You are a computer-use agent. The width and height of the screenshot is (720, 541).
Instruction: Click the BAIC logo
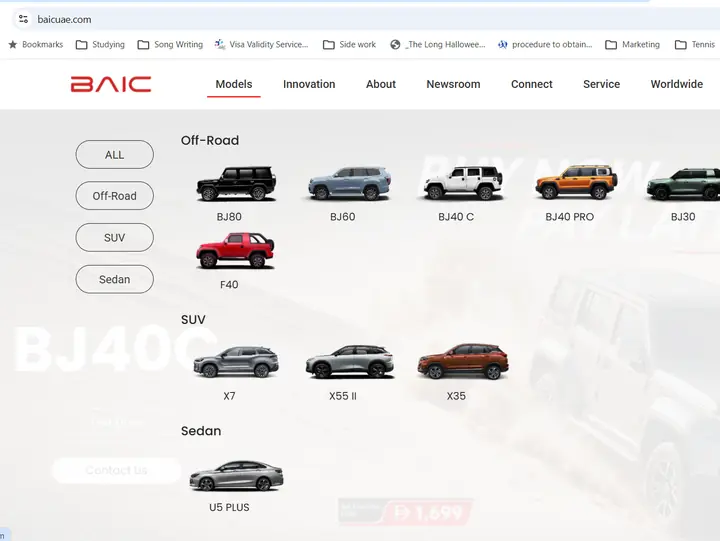[x=111, y=84]
